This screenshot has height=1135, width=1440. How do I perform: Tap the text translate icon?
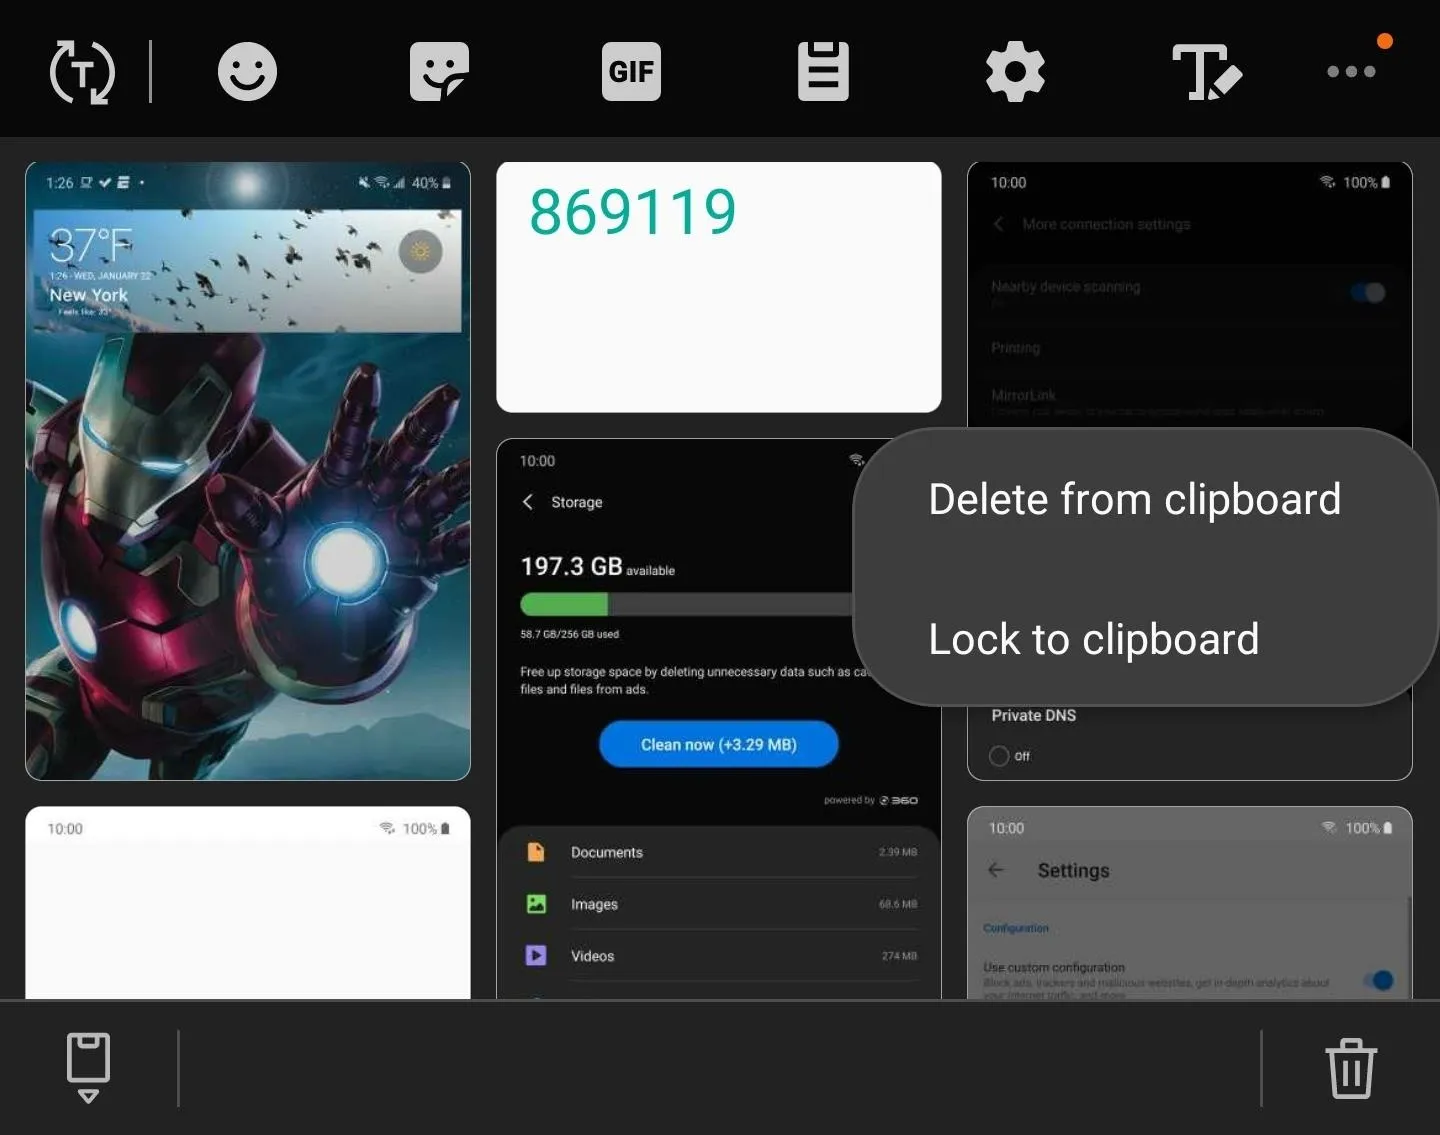[x=82, y=72]
